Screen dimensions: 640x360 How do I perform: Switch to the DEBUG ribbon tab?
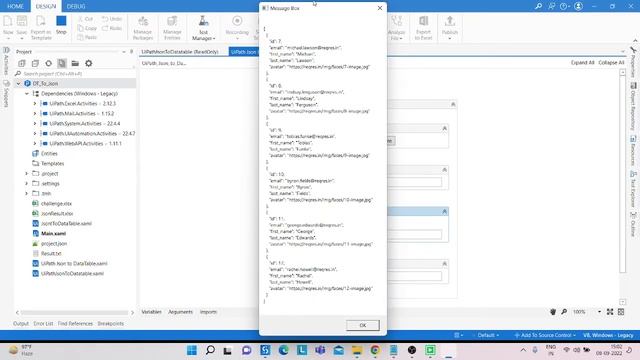click(x=76, y=6)
